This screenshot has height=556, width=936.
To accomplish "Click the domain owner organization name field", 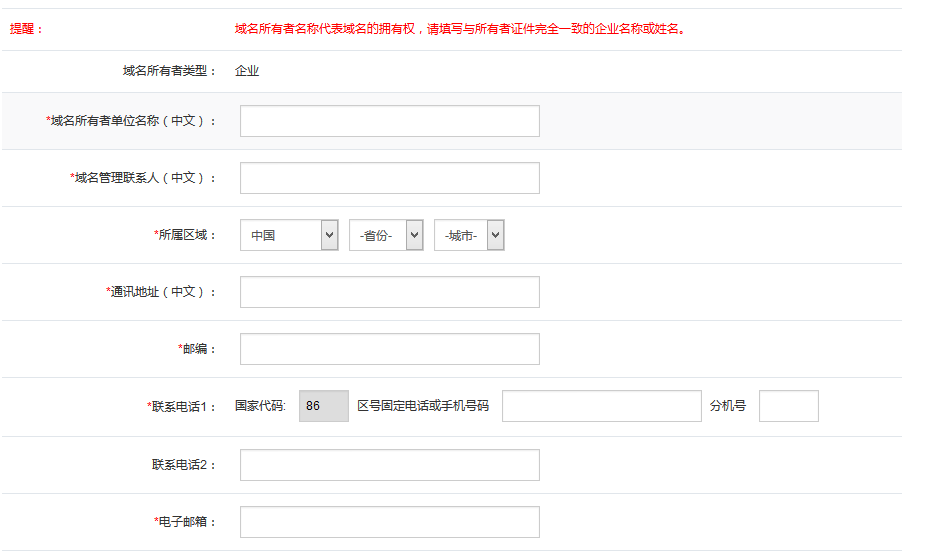I will point(390,121).
